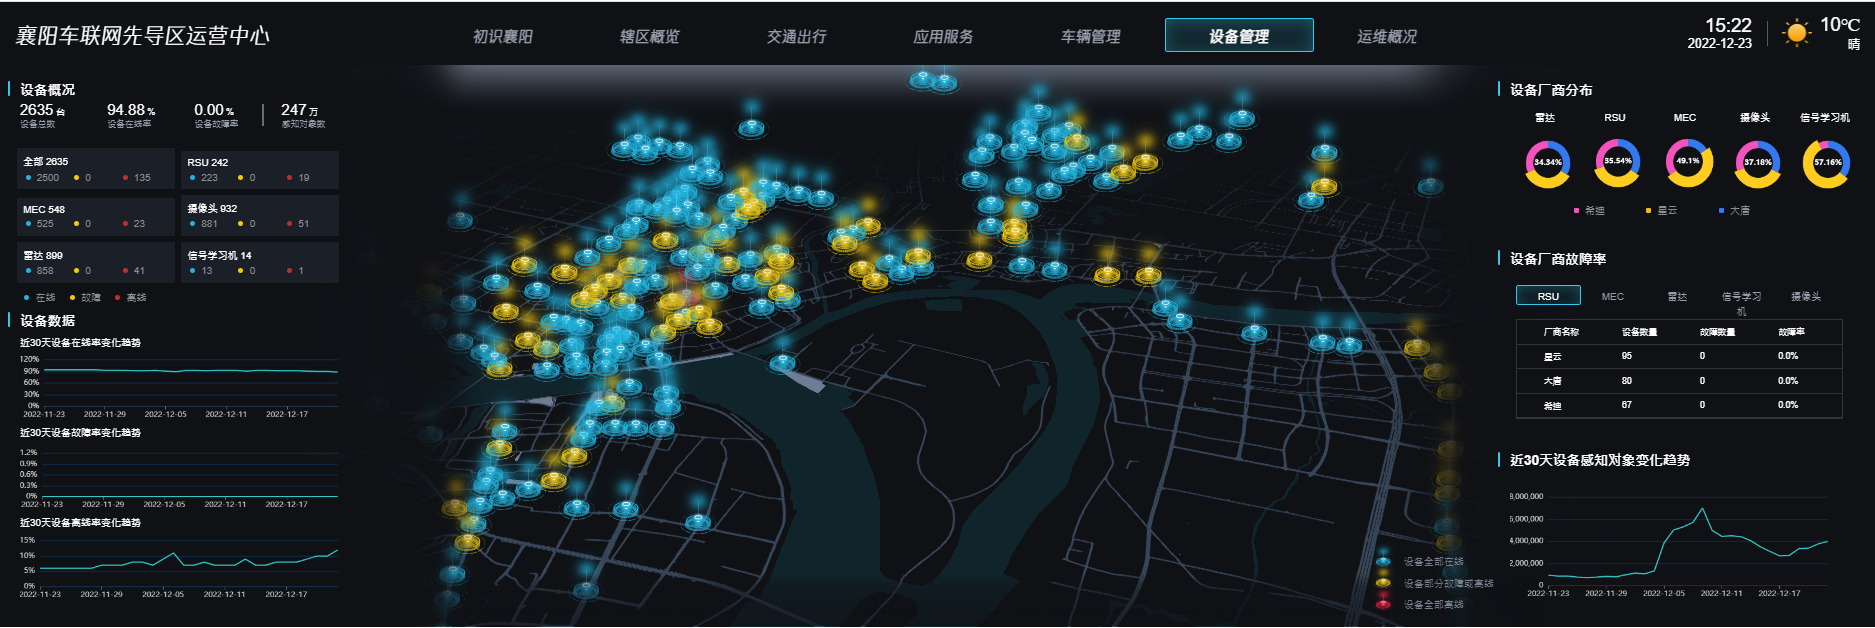Switch to the 交通出行 navigation tab

796,36
